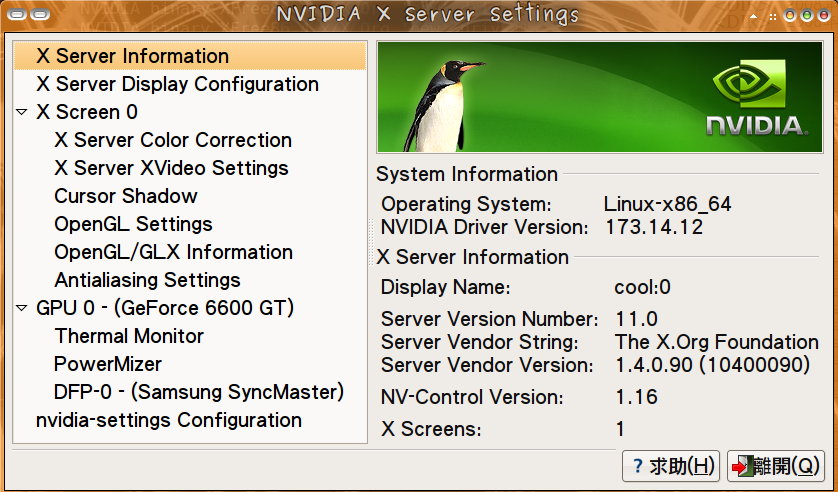Click the NV-Control version value '1.16'
Screen dimensions: 838x492
coord(637,397)
